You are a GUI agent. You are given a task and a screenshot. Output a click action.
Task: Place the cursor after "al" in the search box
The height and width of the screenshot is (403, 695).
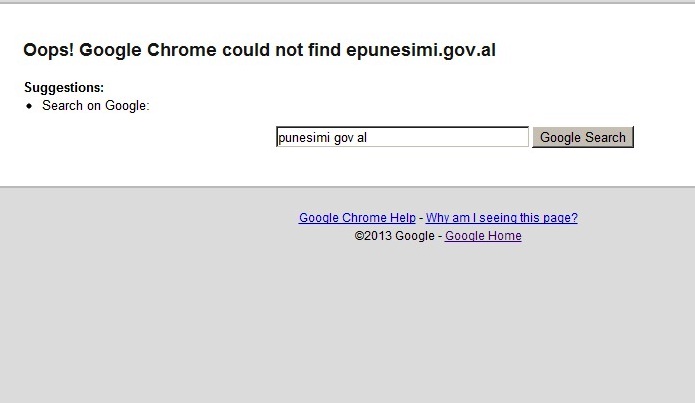click(x=368, y=137)
